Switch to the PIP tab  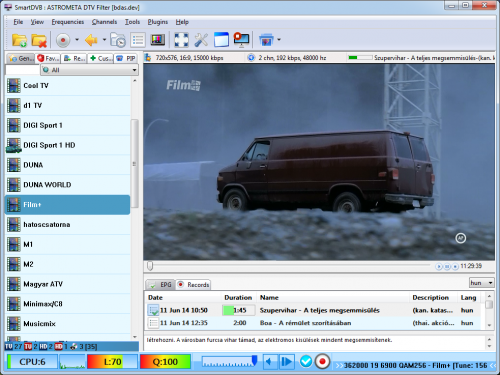[x=126, y=58]
